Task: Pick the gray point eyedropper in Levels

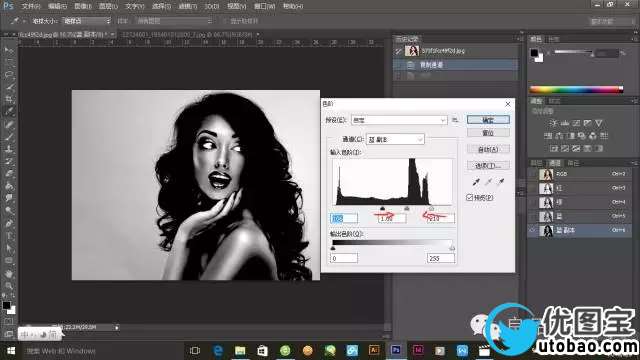Action: (489, 182)
